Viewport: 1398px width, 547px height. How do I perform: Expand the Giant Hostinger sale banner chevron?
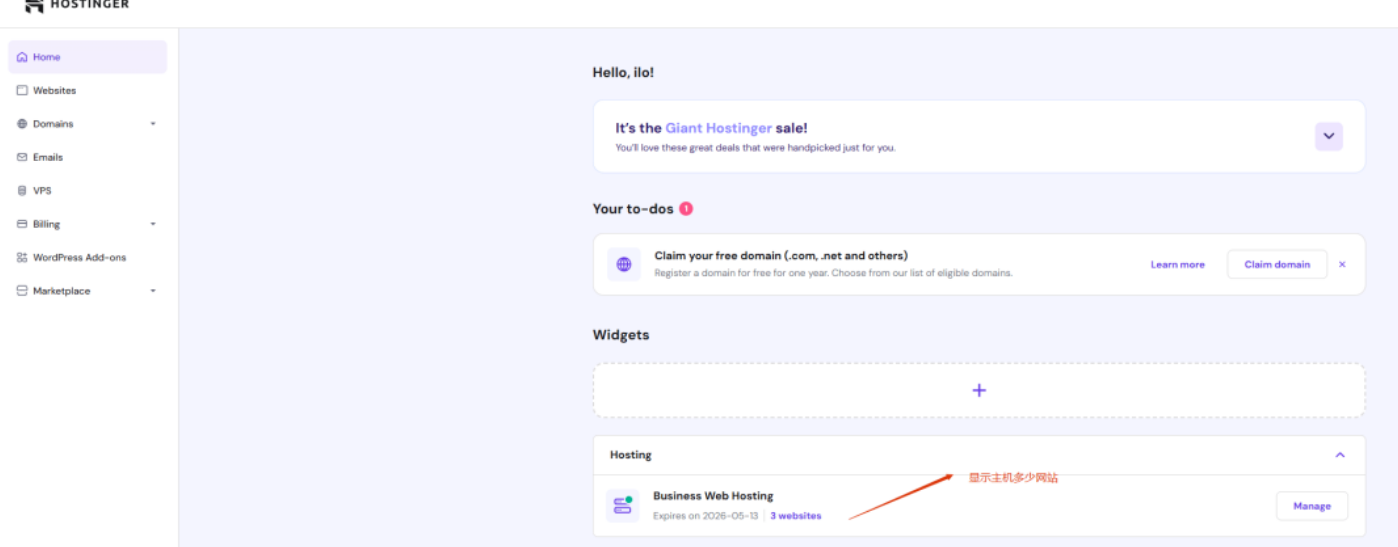1328,136
